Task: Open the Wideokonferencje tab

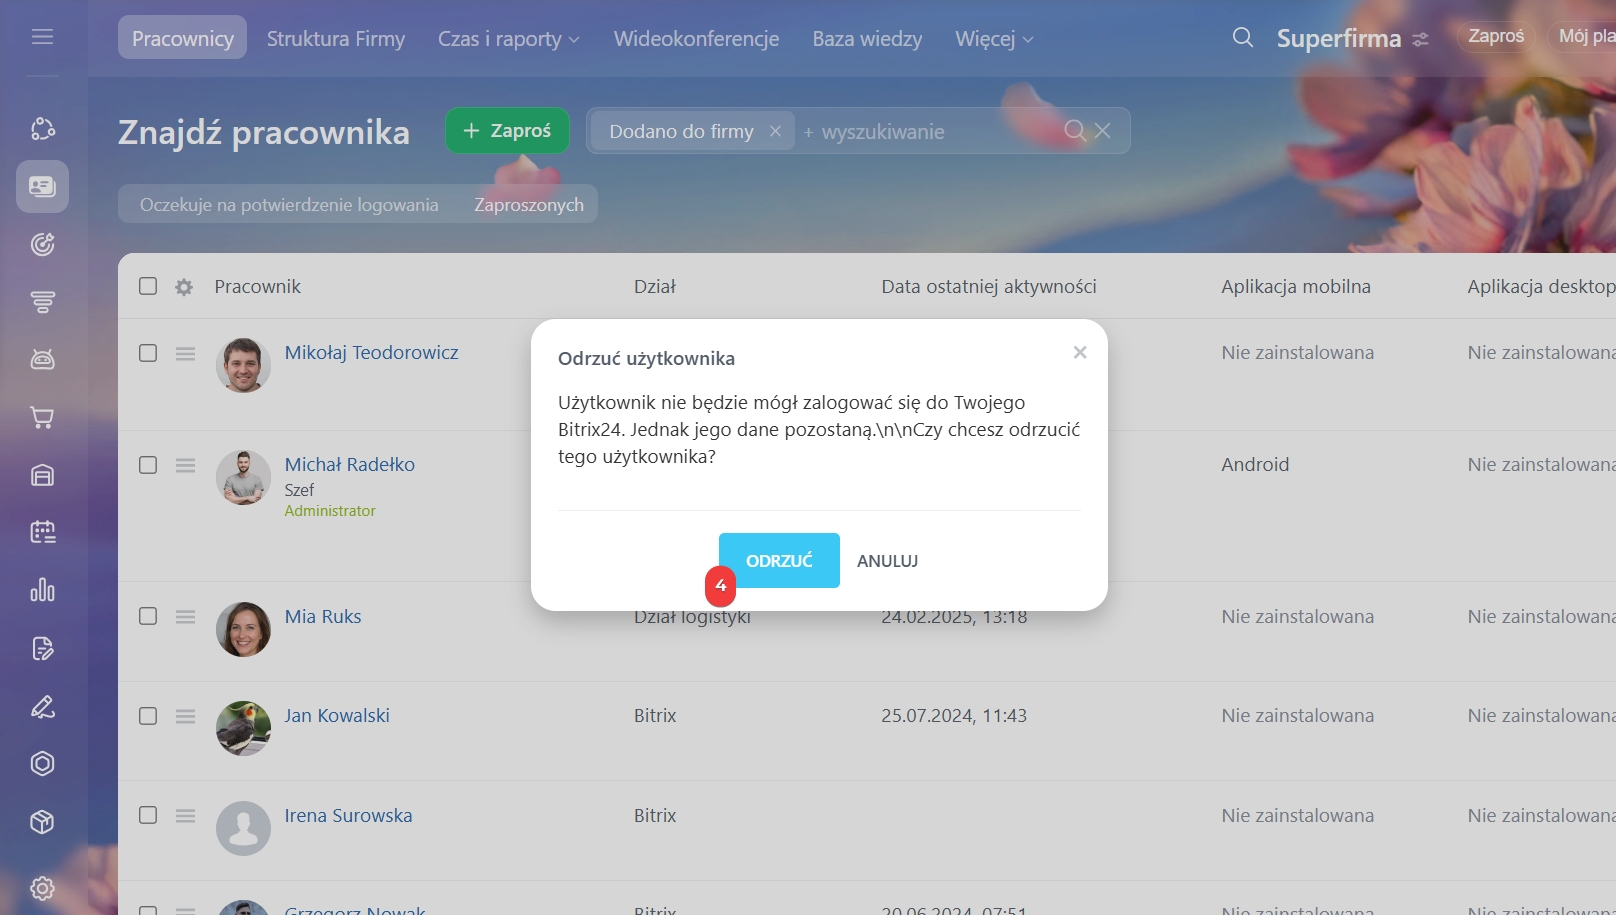Action: (696, 39)
